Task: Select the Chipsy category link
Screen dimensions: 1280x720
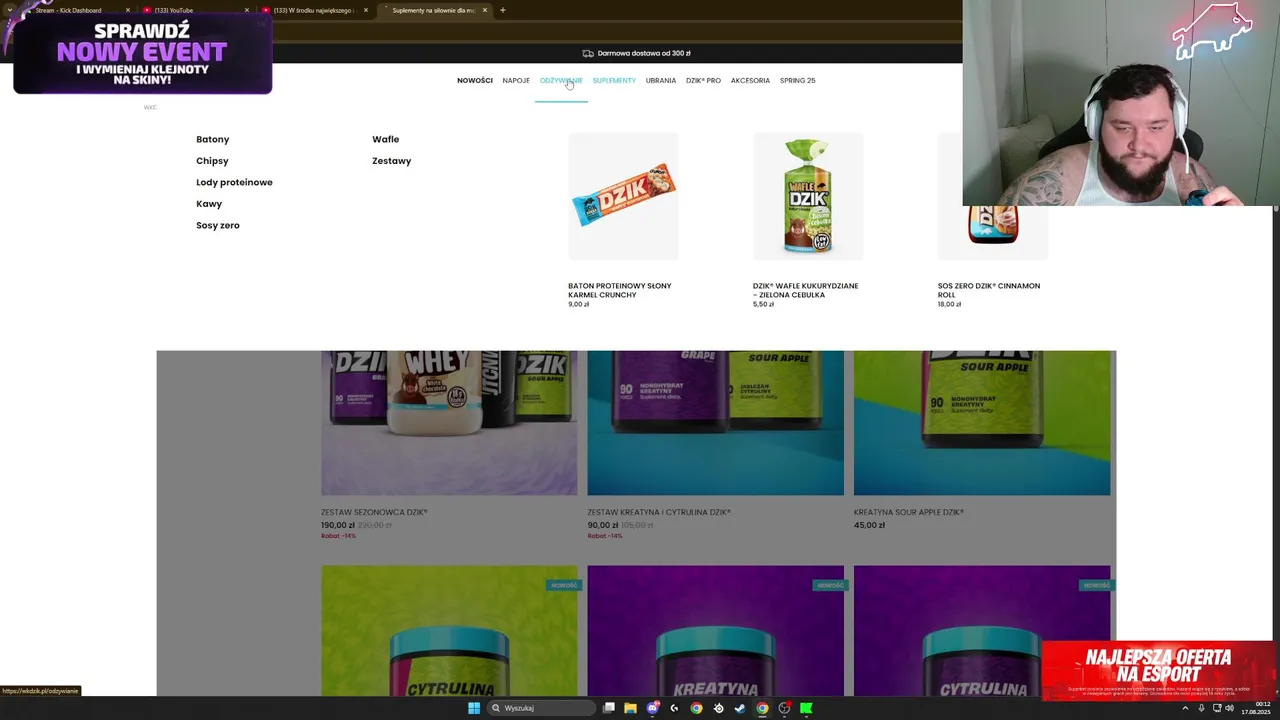Action: point(212,161)
